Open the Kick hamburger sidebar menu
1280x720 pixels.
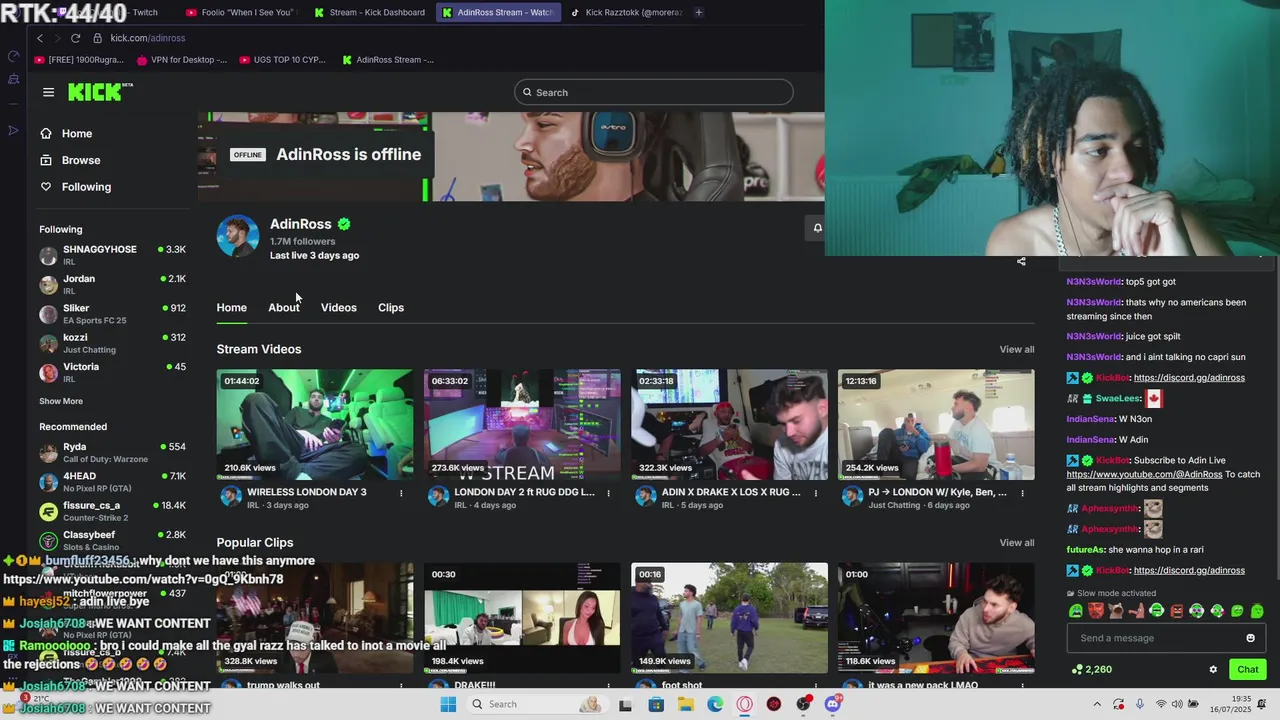click(48, 92)
